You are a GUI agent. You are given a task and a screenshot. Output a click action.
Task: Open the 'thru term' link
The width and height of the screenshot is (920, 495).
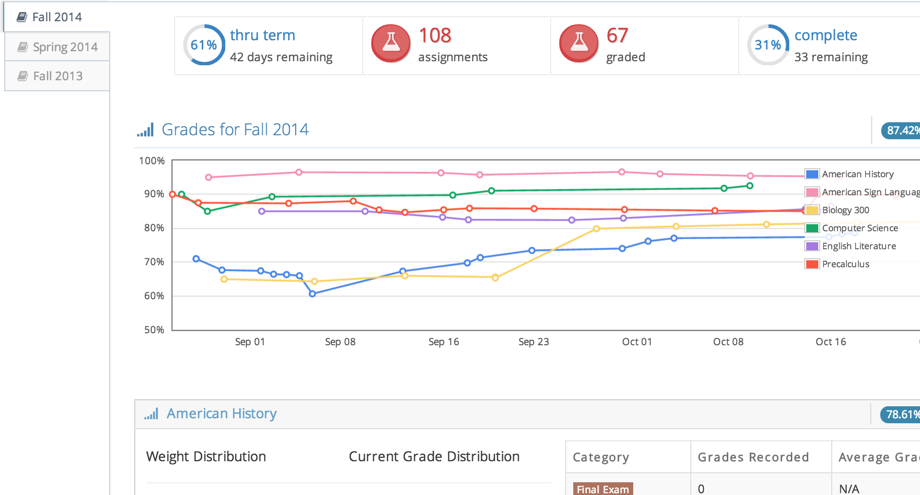(x=262, y=35)
